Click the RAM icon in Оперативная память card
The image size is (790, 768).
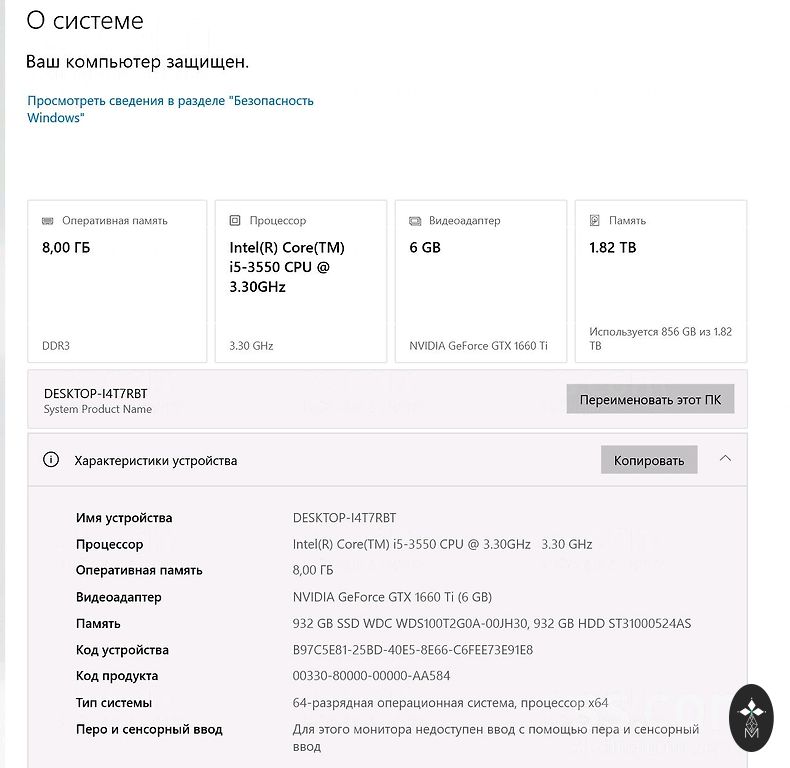(47, 220)
